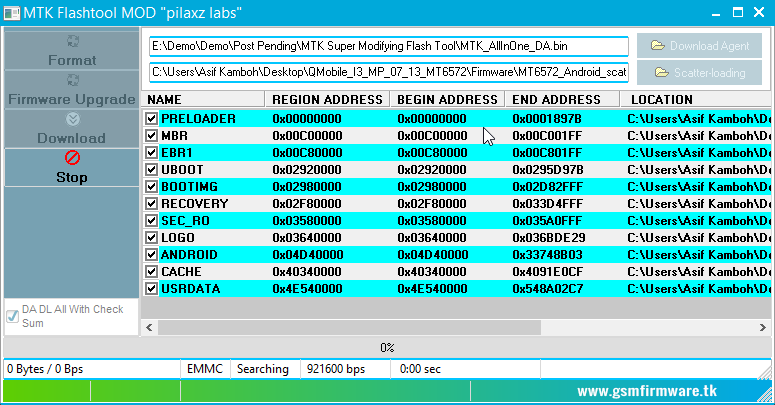This screenshot has height=405, width=775.
Task: Select the RECOVERY row name
Action: pos(195,204)
